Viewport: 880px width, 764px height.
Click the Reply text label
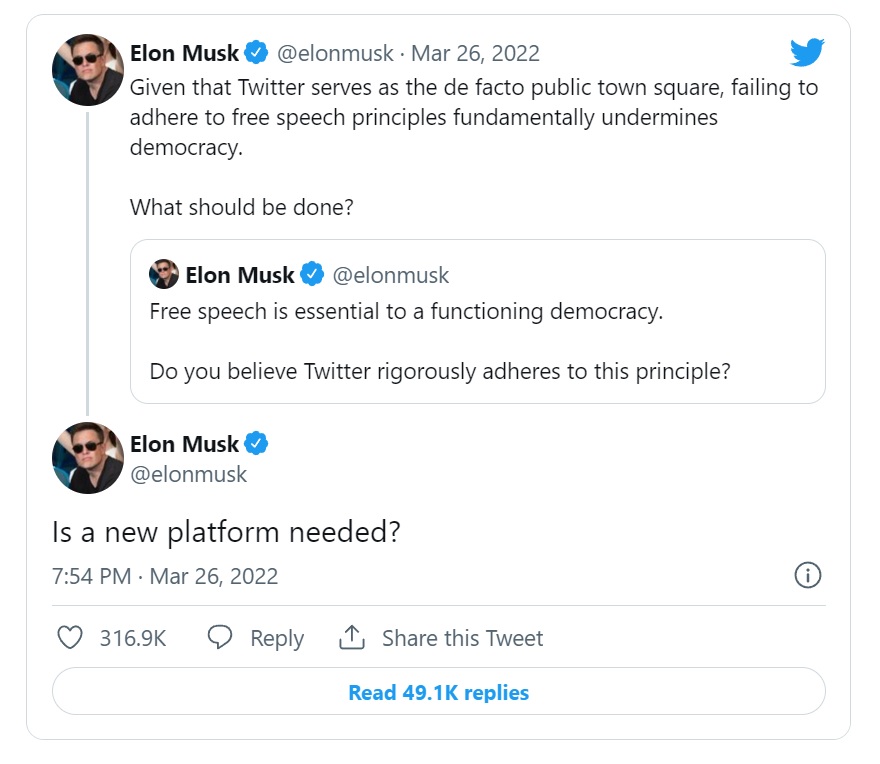click(x=276, y=638)
